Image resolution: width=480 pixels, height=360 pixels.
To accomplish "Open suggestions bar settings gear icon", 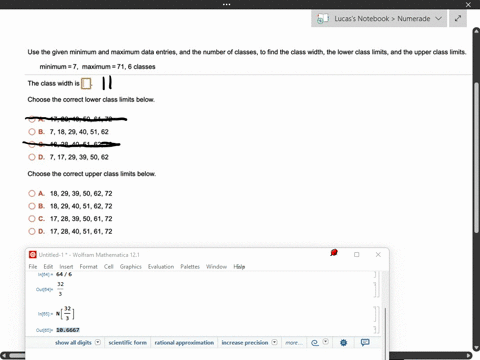I will click(x=343, y=343).
